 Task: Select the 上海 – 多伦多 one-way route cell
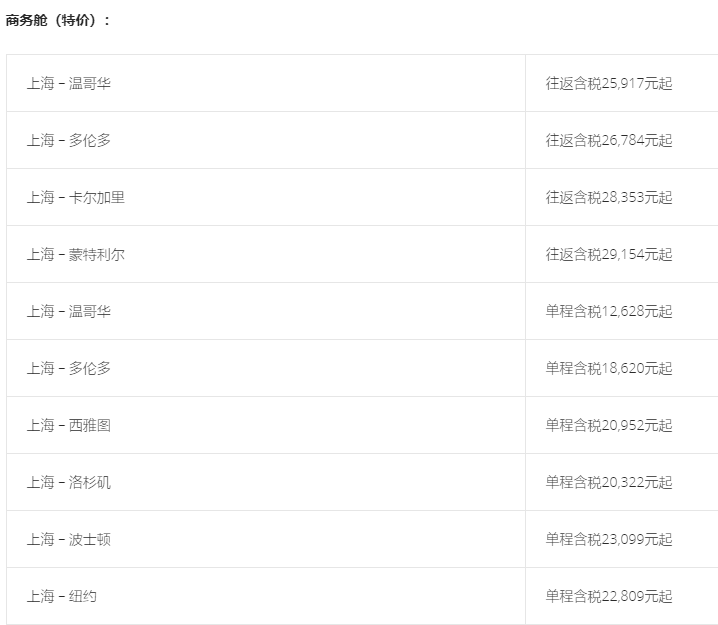pyautogui.click(x=69, y=369)
